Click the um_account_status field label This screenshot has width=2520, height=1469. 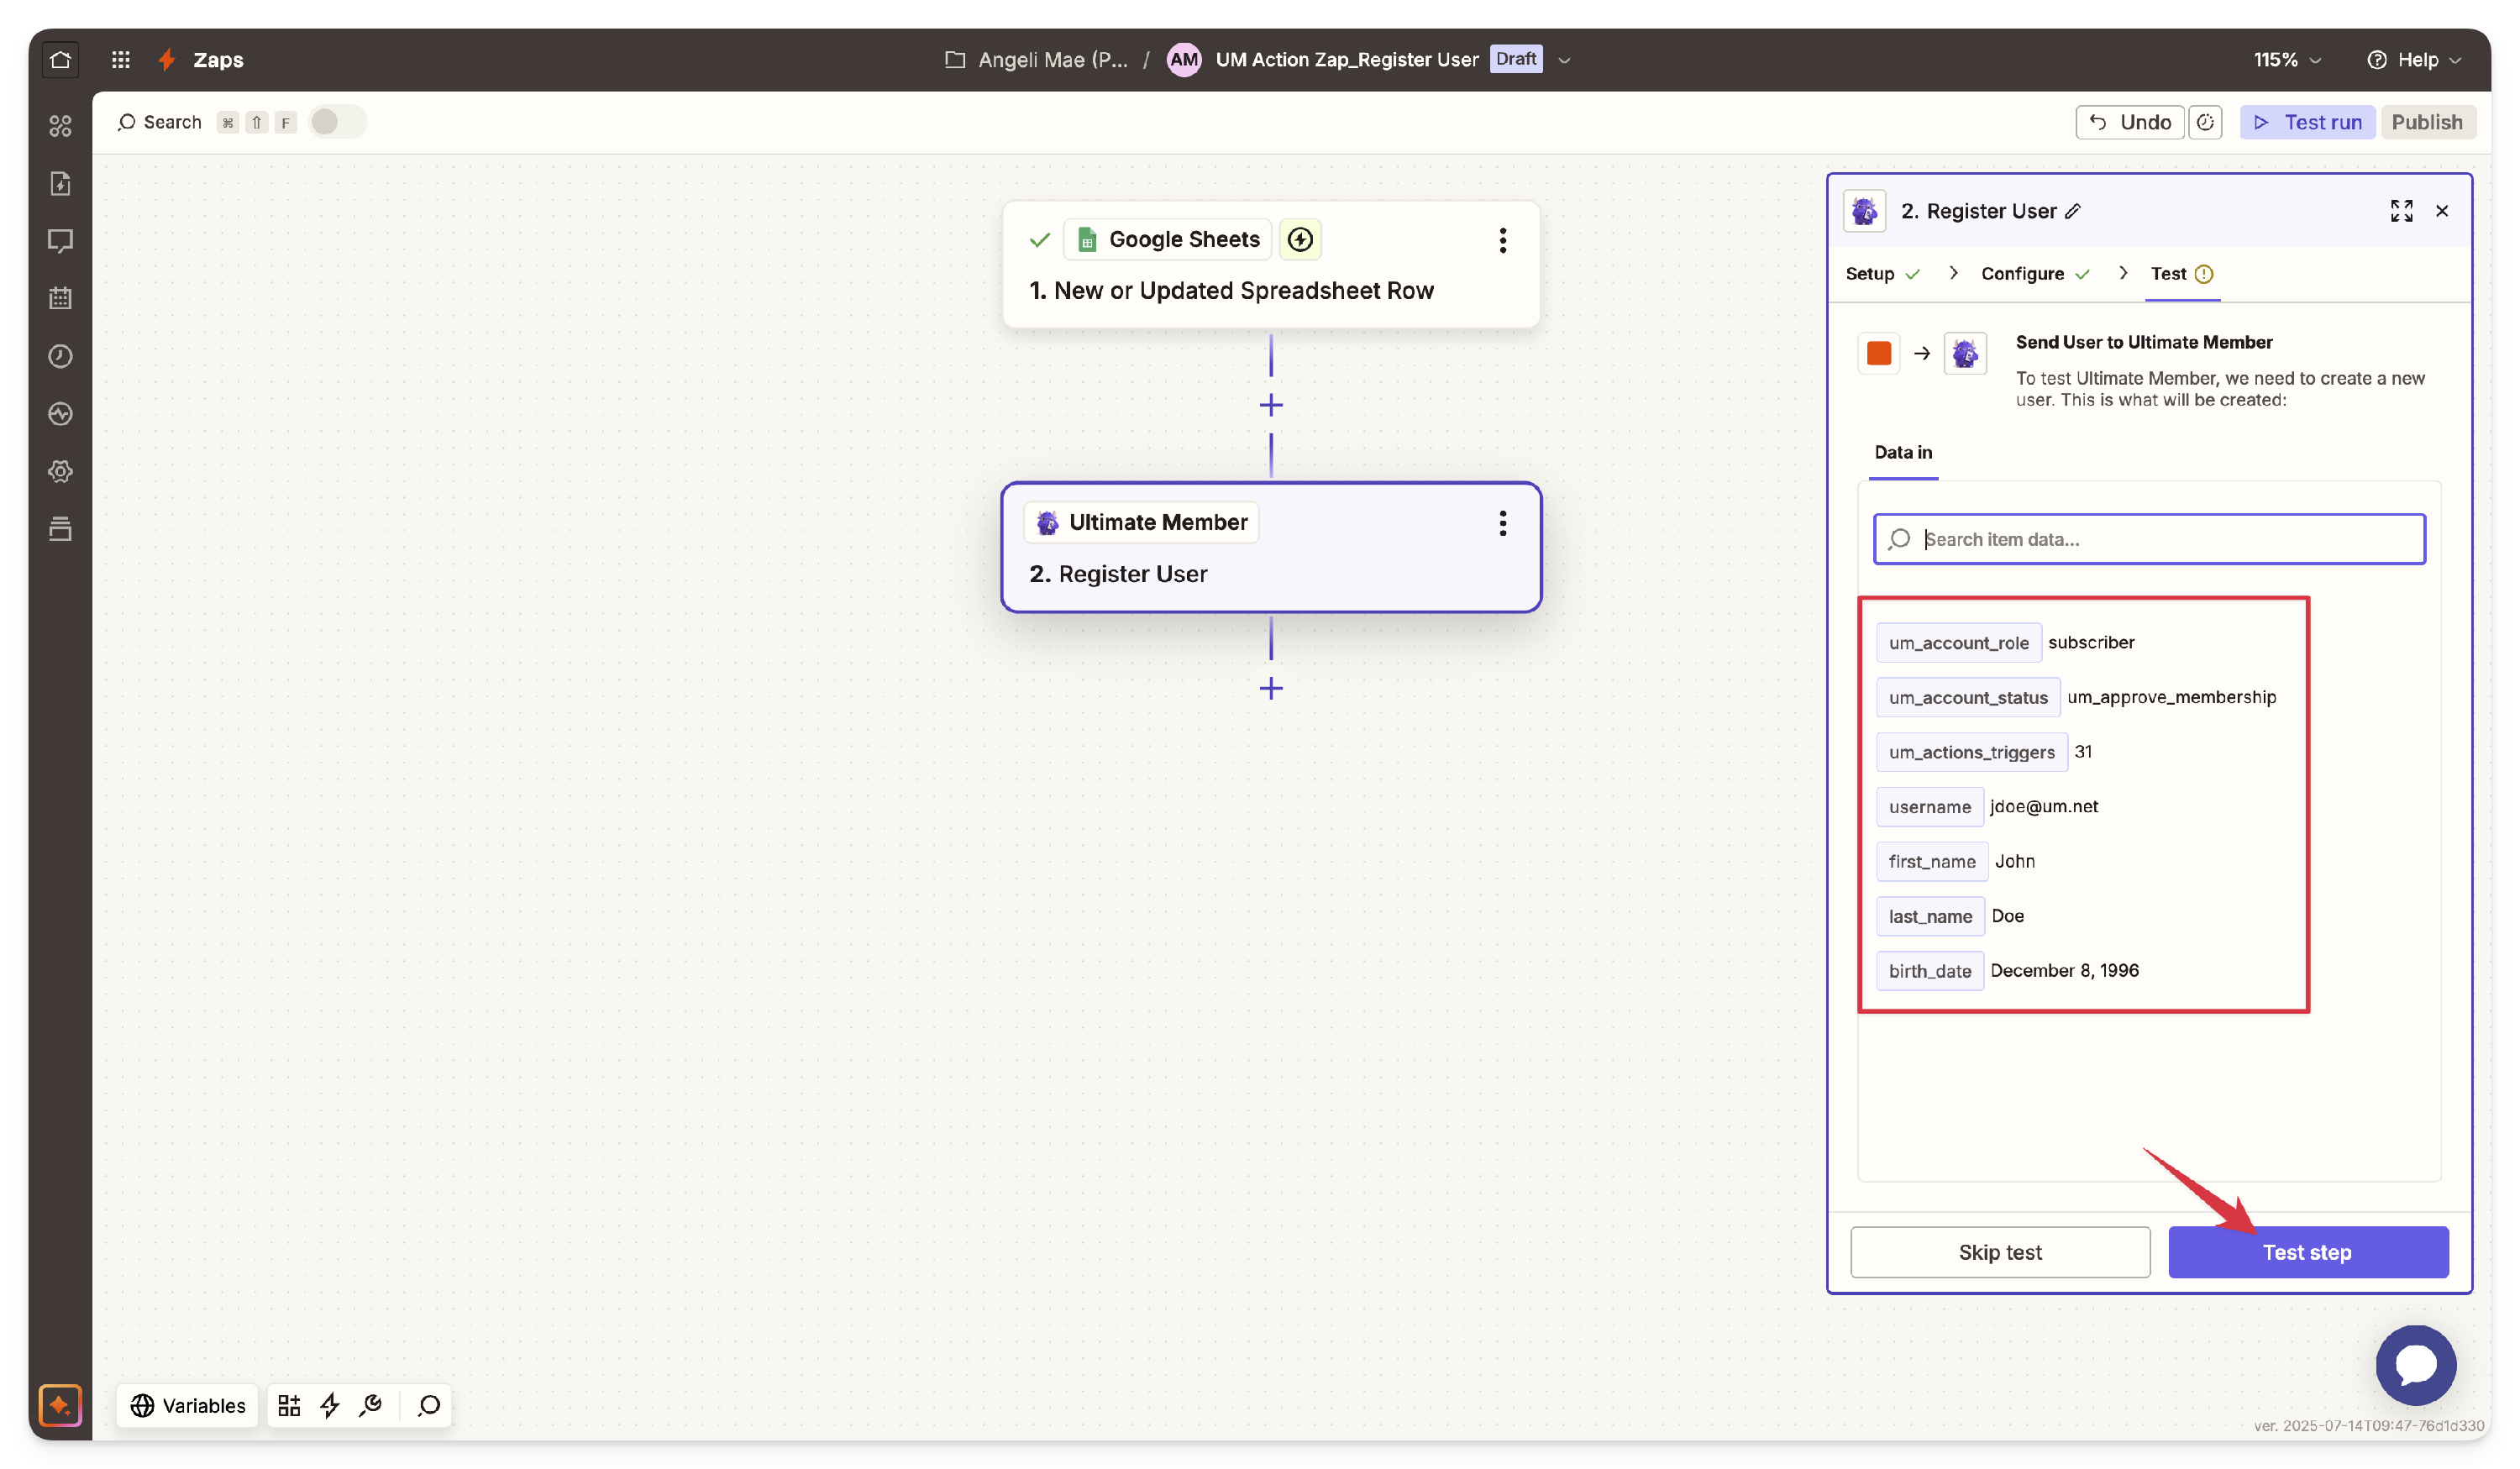(x=1967, y=697)
